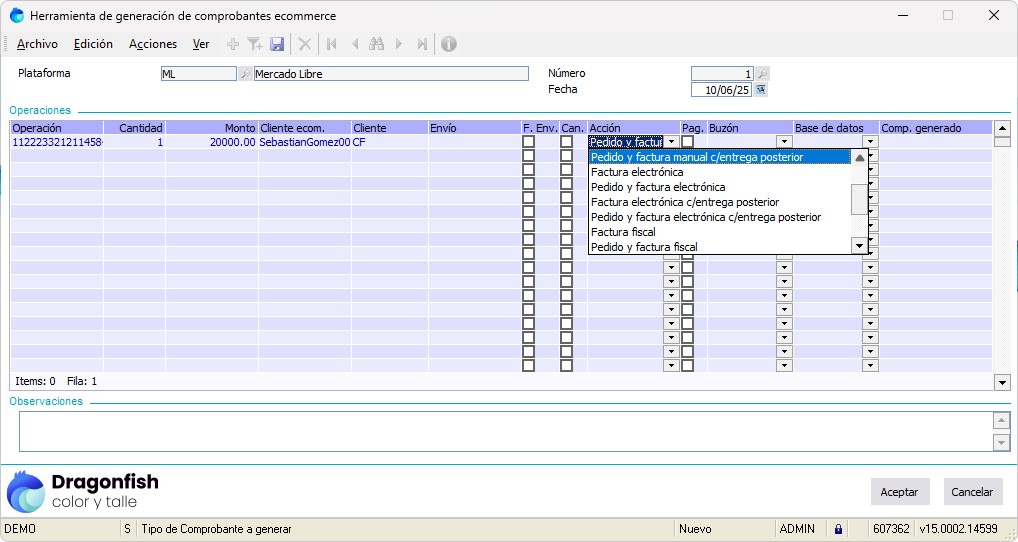Image resolution: width=1018 pixels, height=542 pixels.
Task: Click the lock icon in the status bar
Action: point(838,529)
